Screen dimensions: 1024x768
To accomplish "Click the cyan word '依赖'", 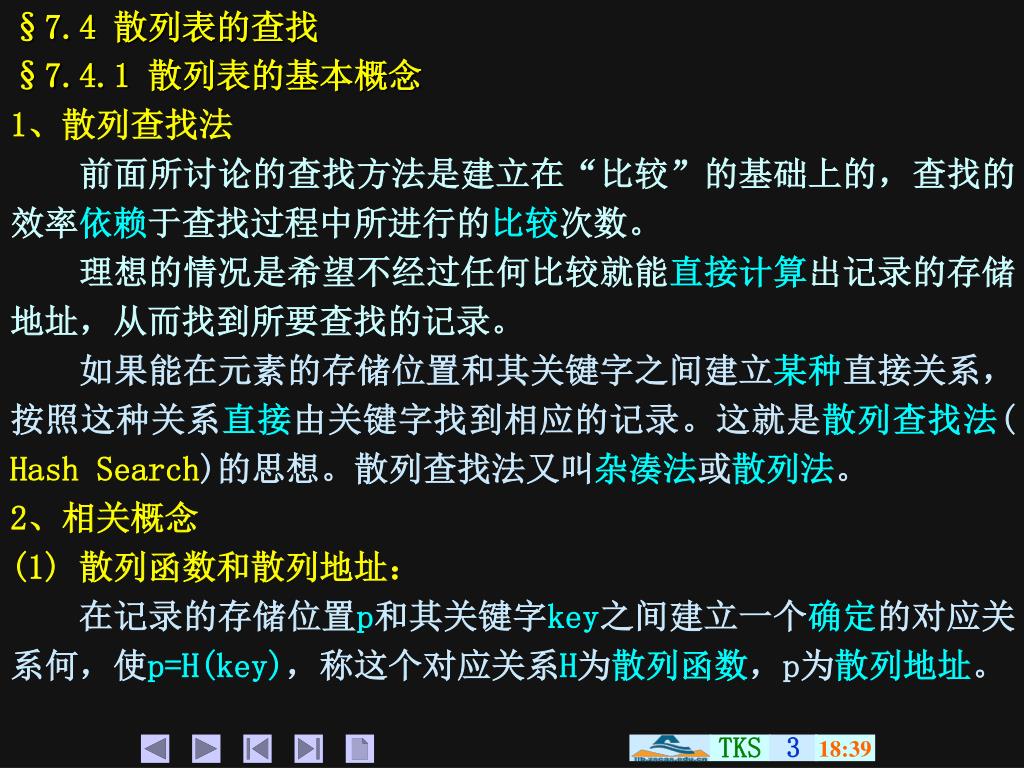I will 114,223.
